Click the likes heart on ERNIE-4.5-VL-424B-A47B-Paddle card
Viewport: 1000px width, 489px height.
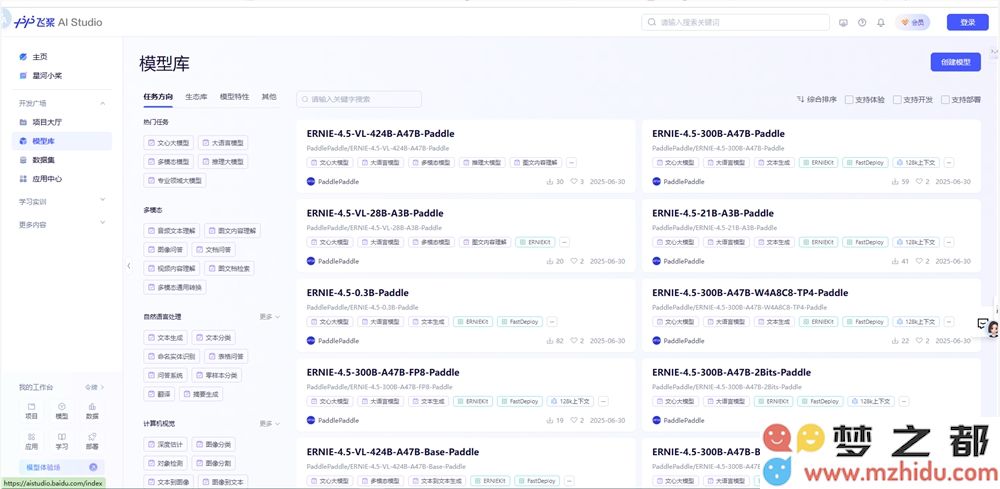click(x=573, y=182)
